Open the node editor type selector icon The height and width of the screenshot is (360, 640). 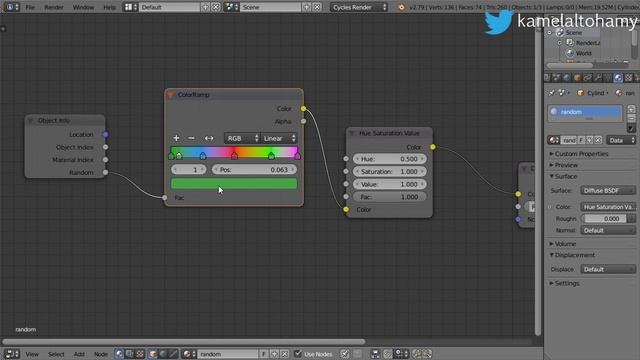pos(11,354)
